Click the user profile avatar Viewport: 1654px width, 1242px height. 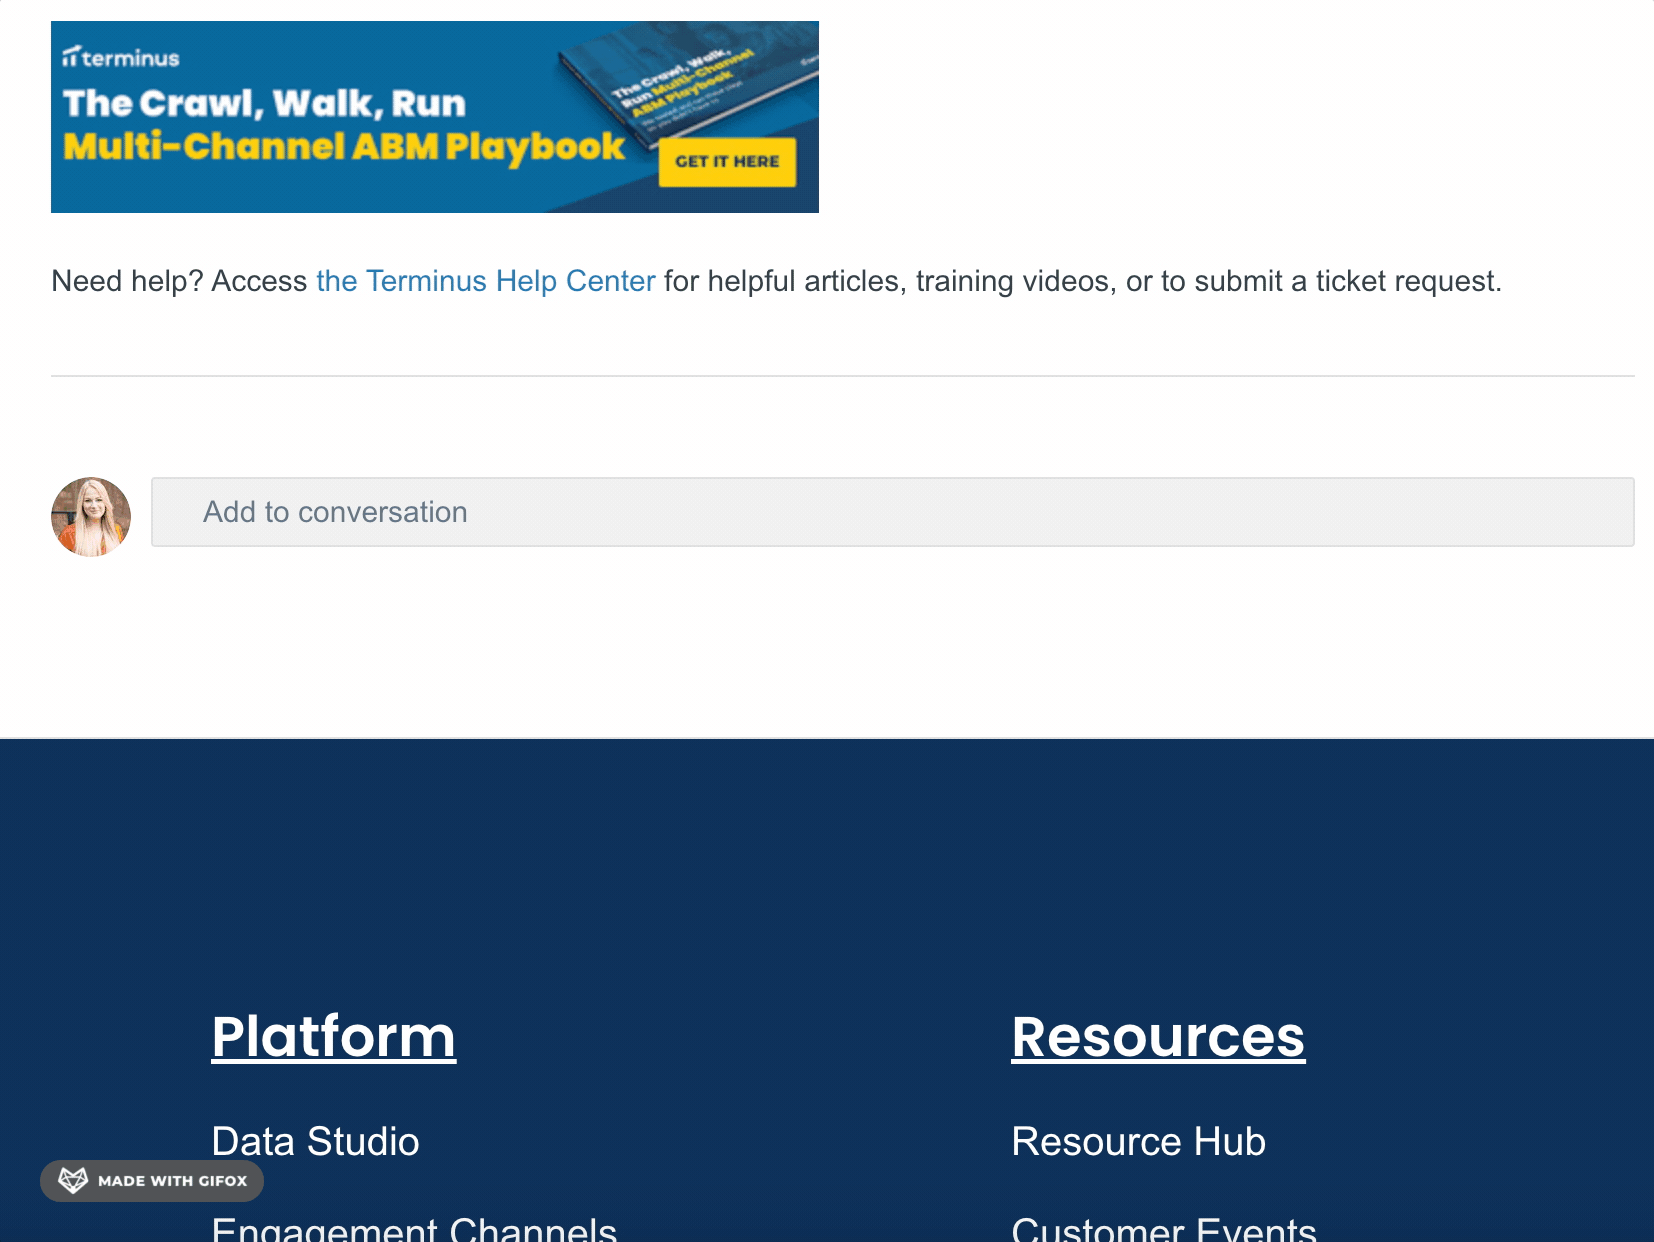[x=91, y=517]
